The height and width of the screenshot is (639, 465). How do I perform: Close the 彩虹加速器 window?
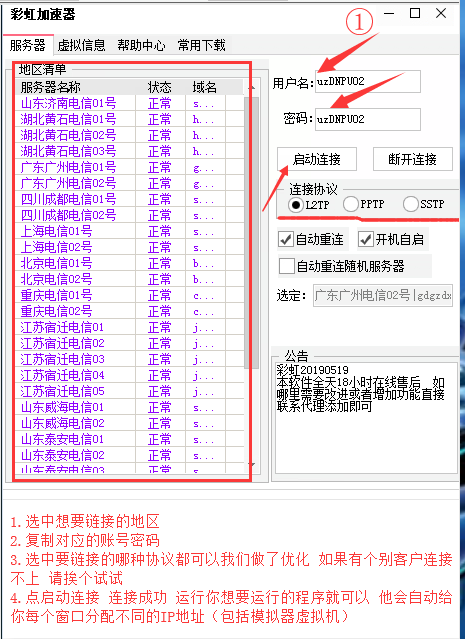point(441,13)
